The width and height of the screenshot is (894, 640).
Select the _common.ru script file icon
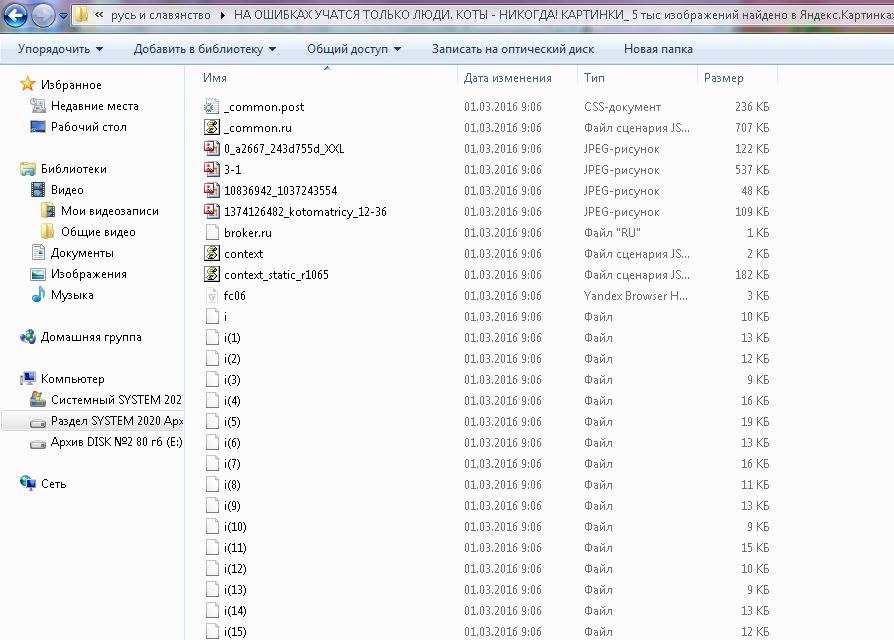pyautogui.click(x=212, y=127)
